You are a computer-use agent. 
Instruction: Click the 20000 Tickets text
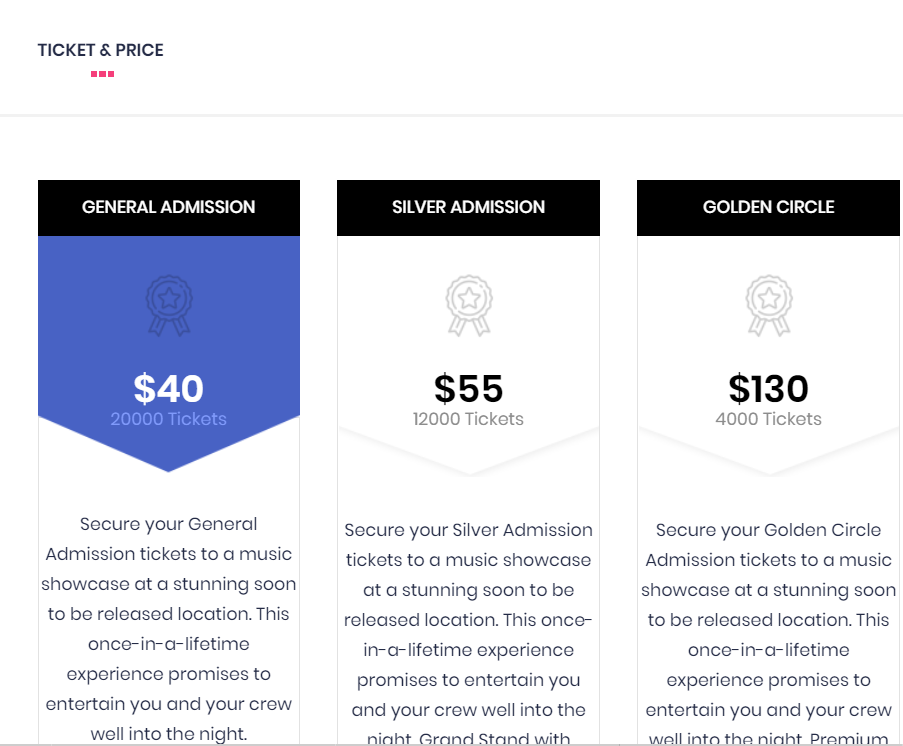pyautogui.click(x=169, y=419)
